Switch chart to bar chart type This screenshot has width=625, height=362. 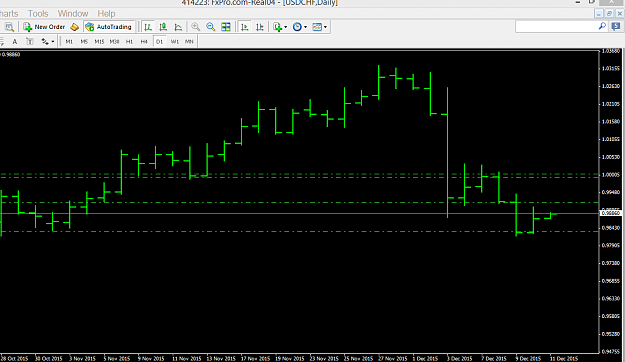[148, 27]
